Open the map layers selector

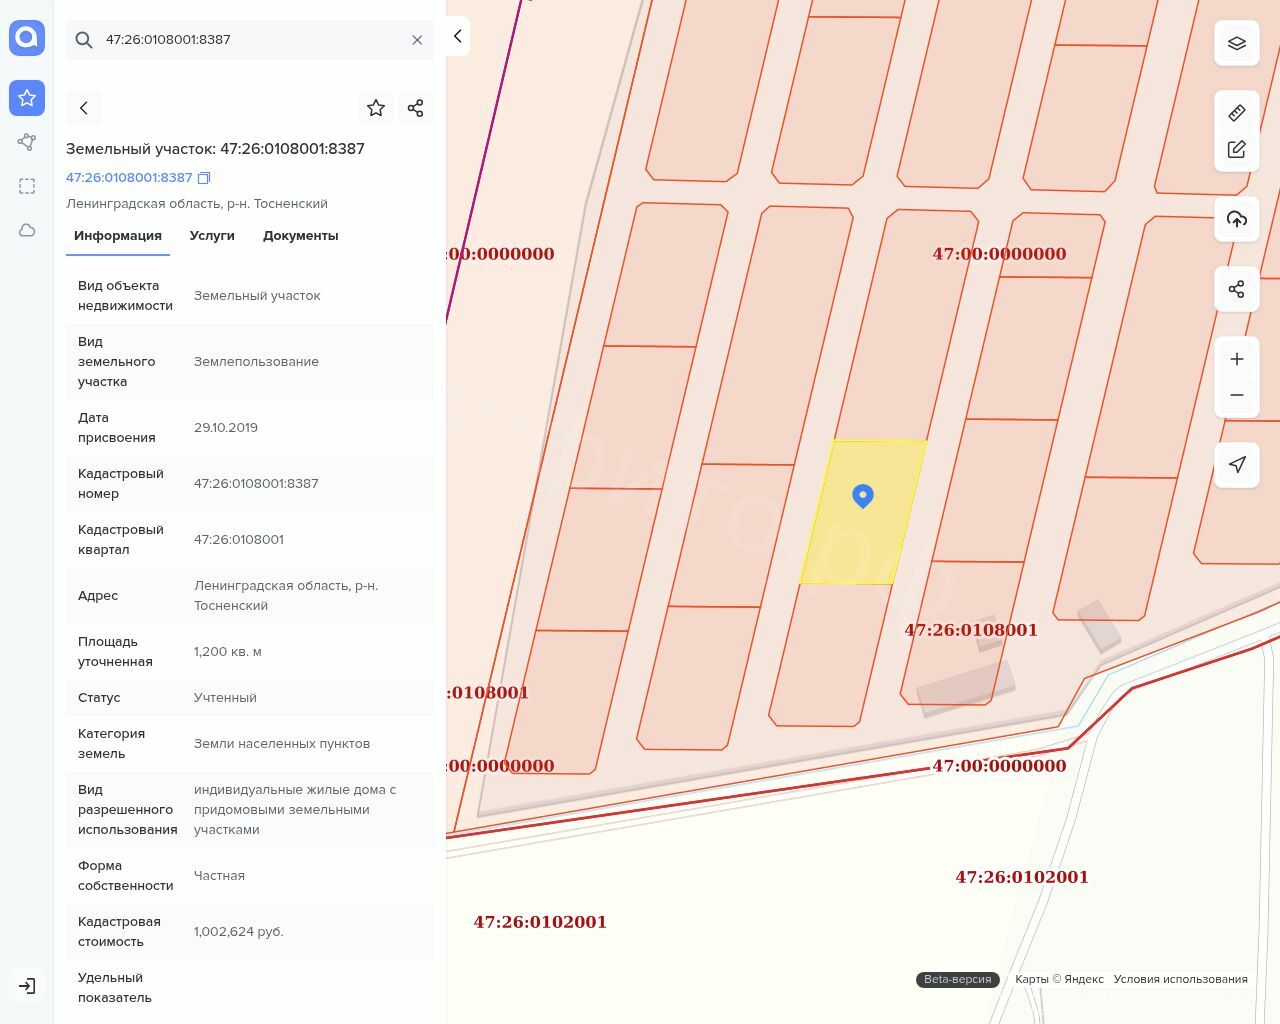point(1236,44)
